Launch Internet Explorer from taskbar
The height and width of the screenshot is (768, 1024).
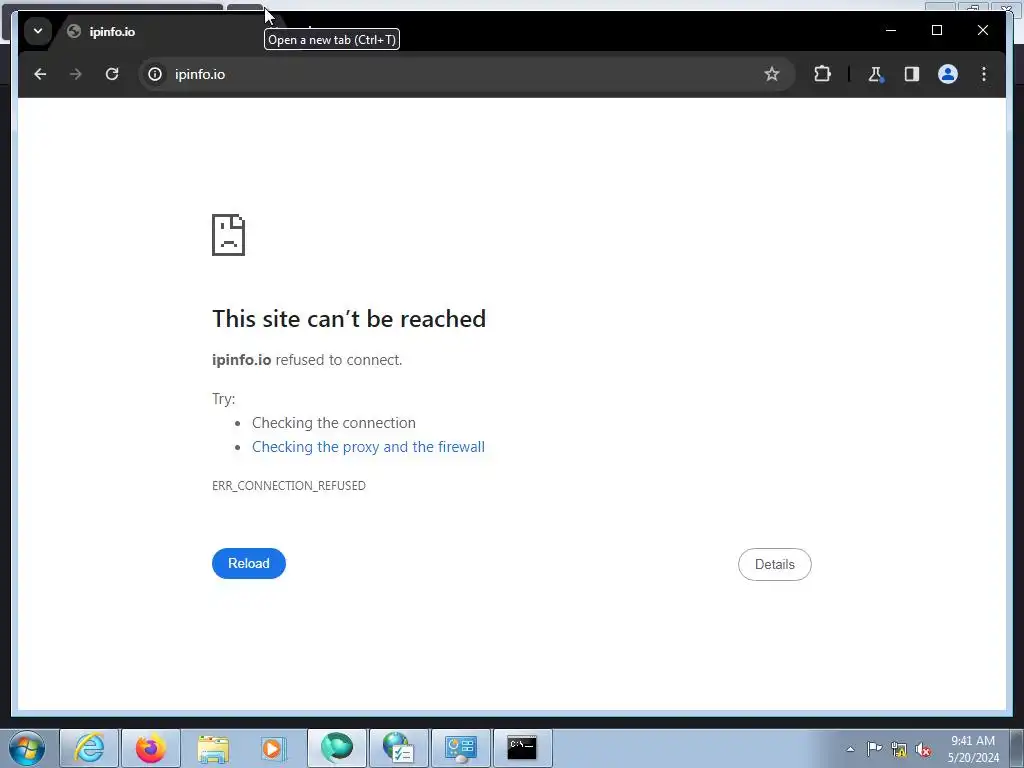tap(89, 748)
